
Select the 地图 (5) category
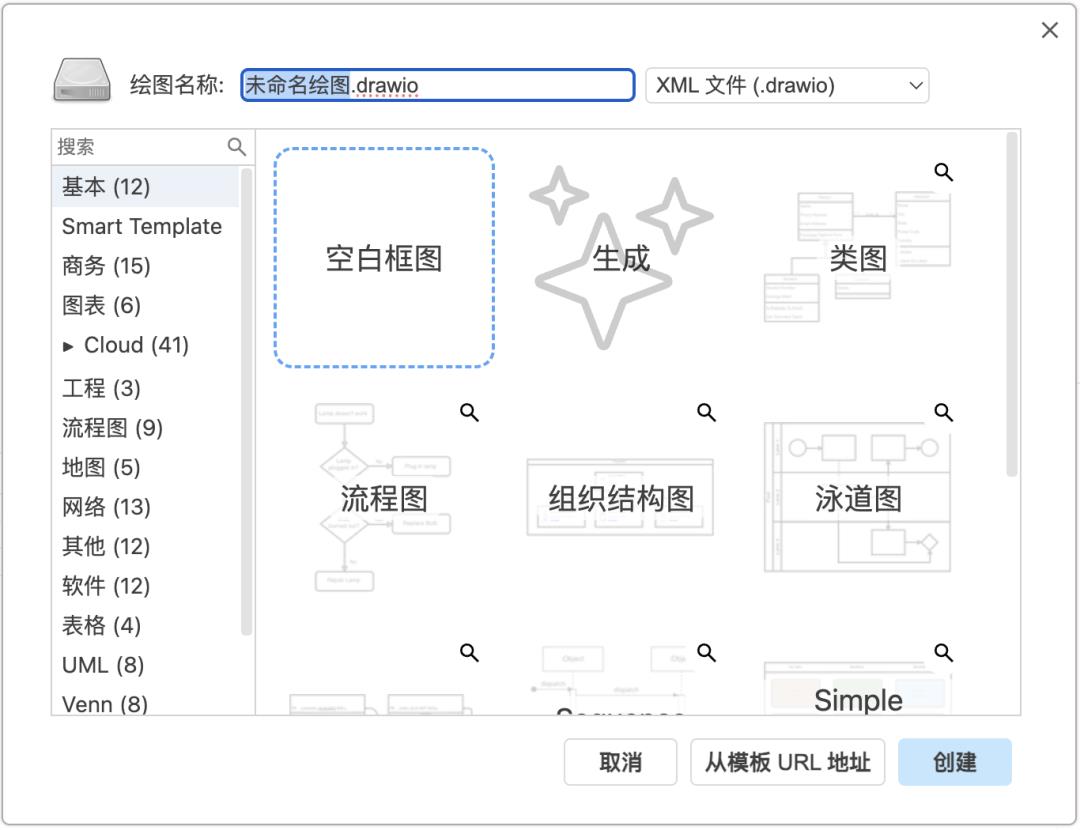[x=145, y=468]
